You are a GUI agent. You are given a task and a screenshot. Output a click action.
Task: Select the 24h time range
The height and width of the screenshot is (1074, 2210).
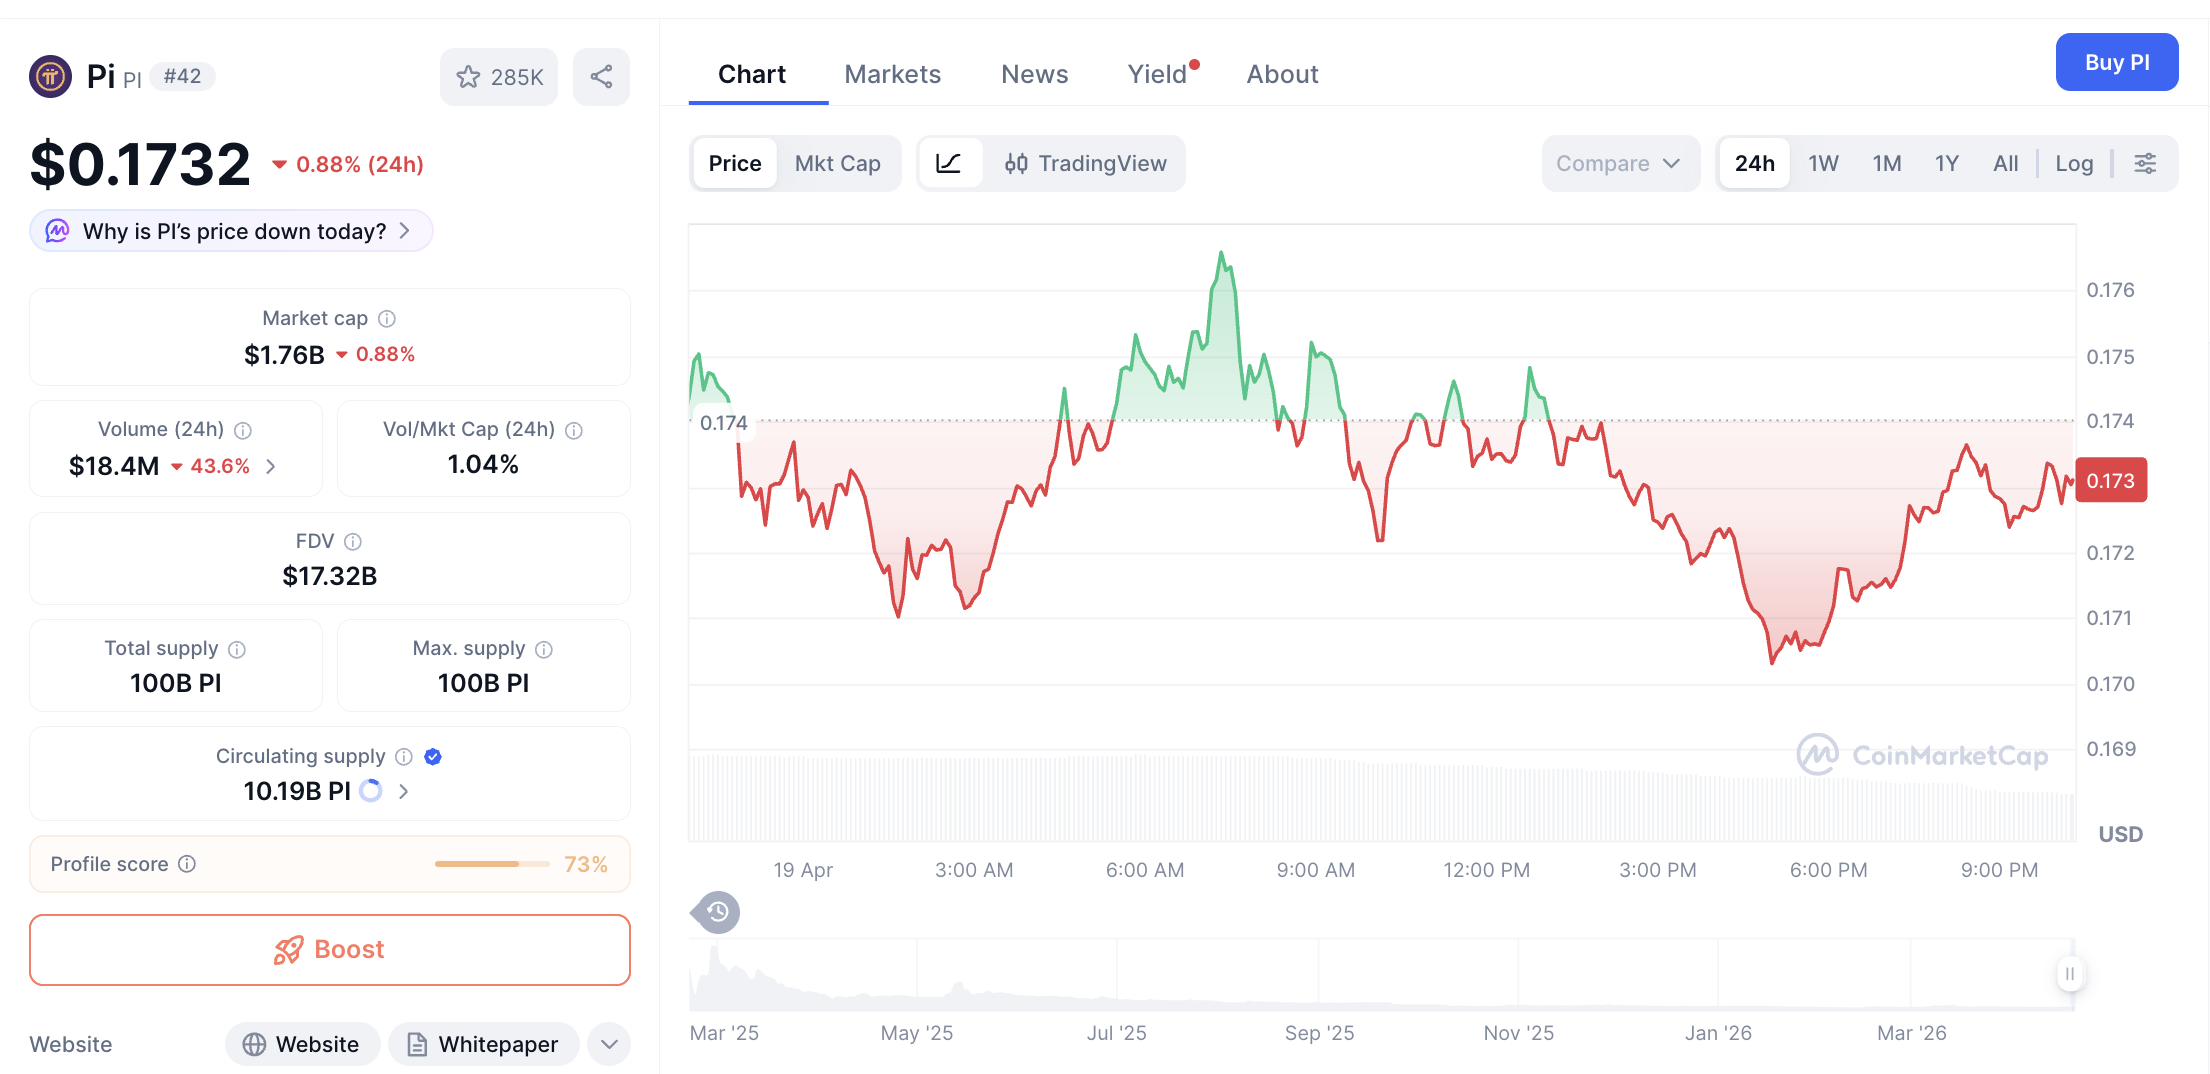point(1755,163)
